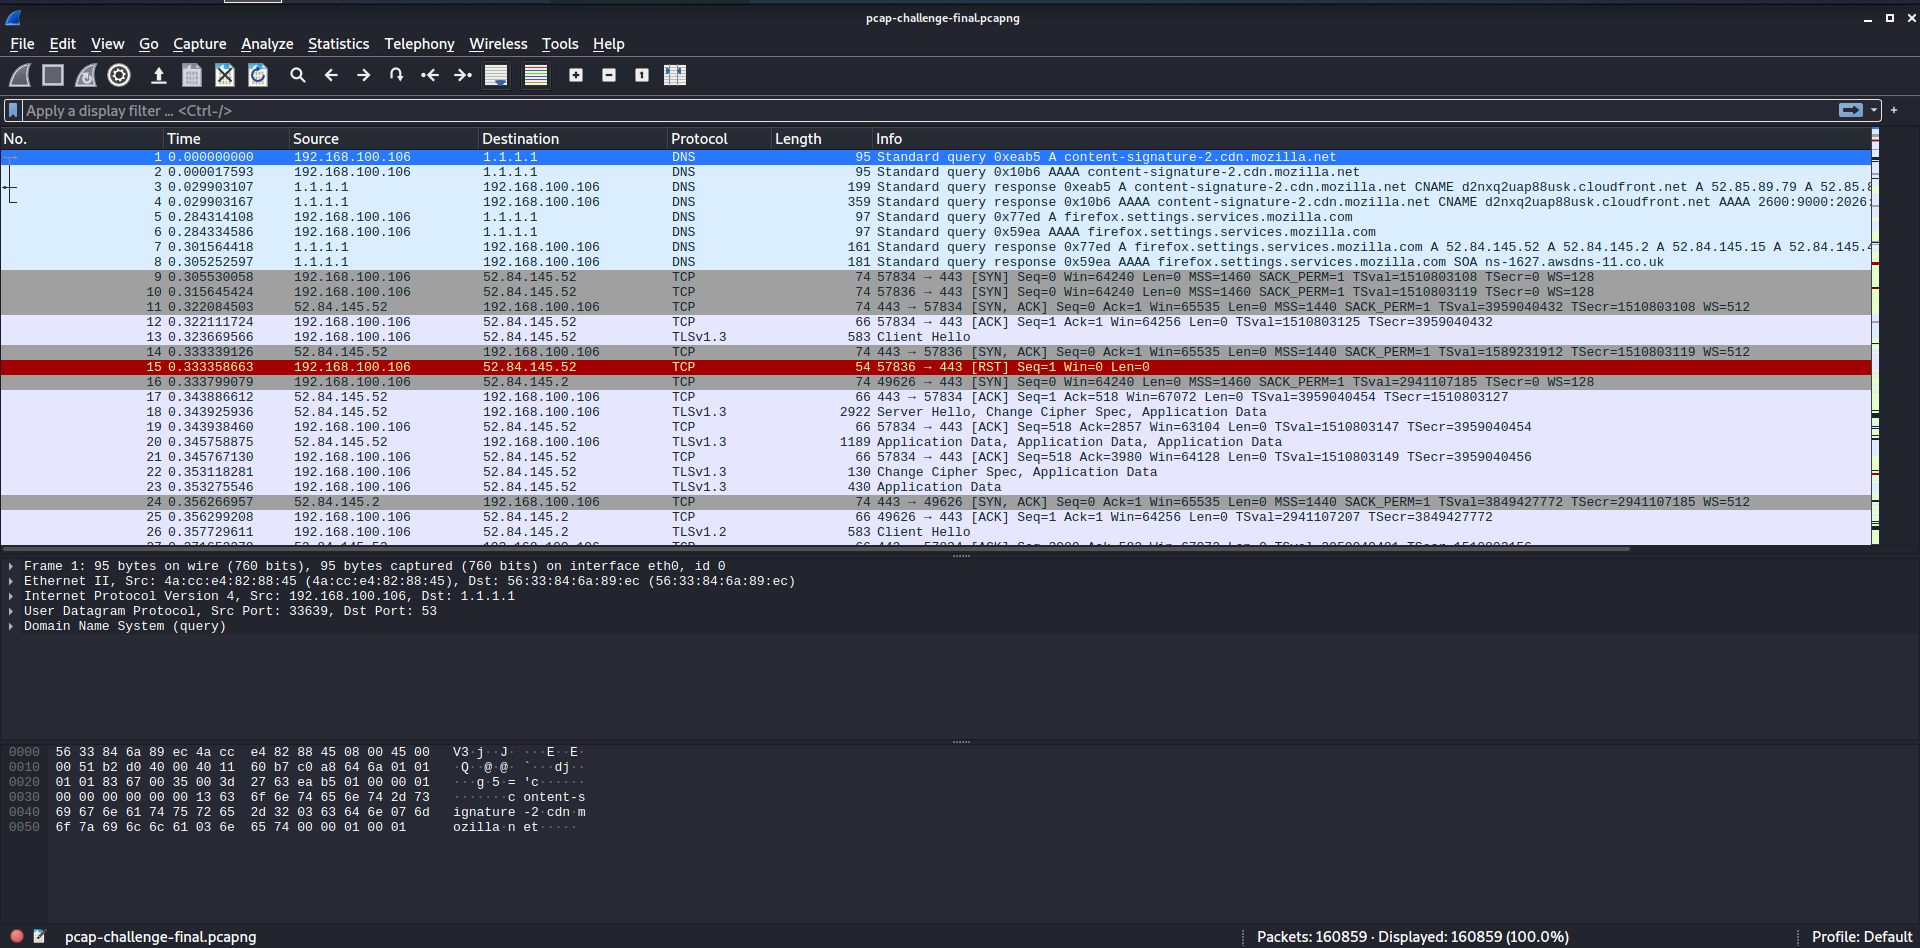
Task: Open the Telephony menu
Action: [419, 44]
